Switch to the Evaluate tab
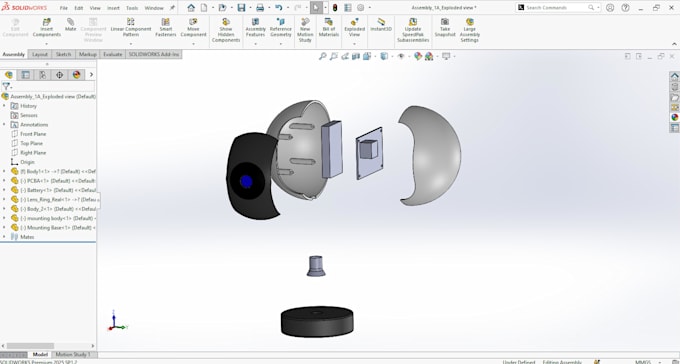The image size is (680, 364). point(112,54)
